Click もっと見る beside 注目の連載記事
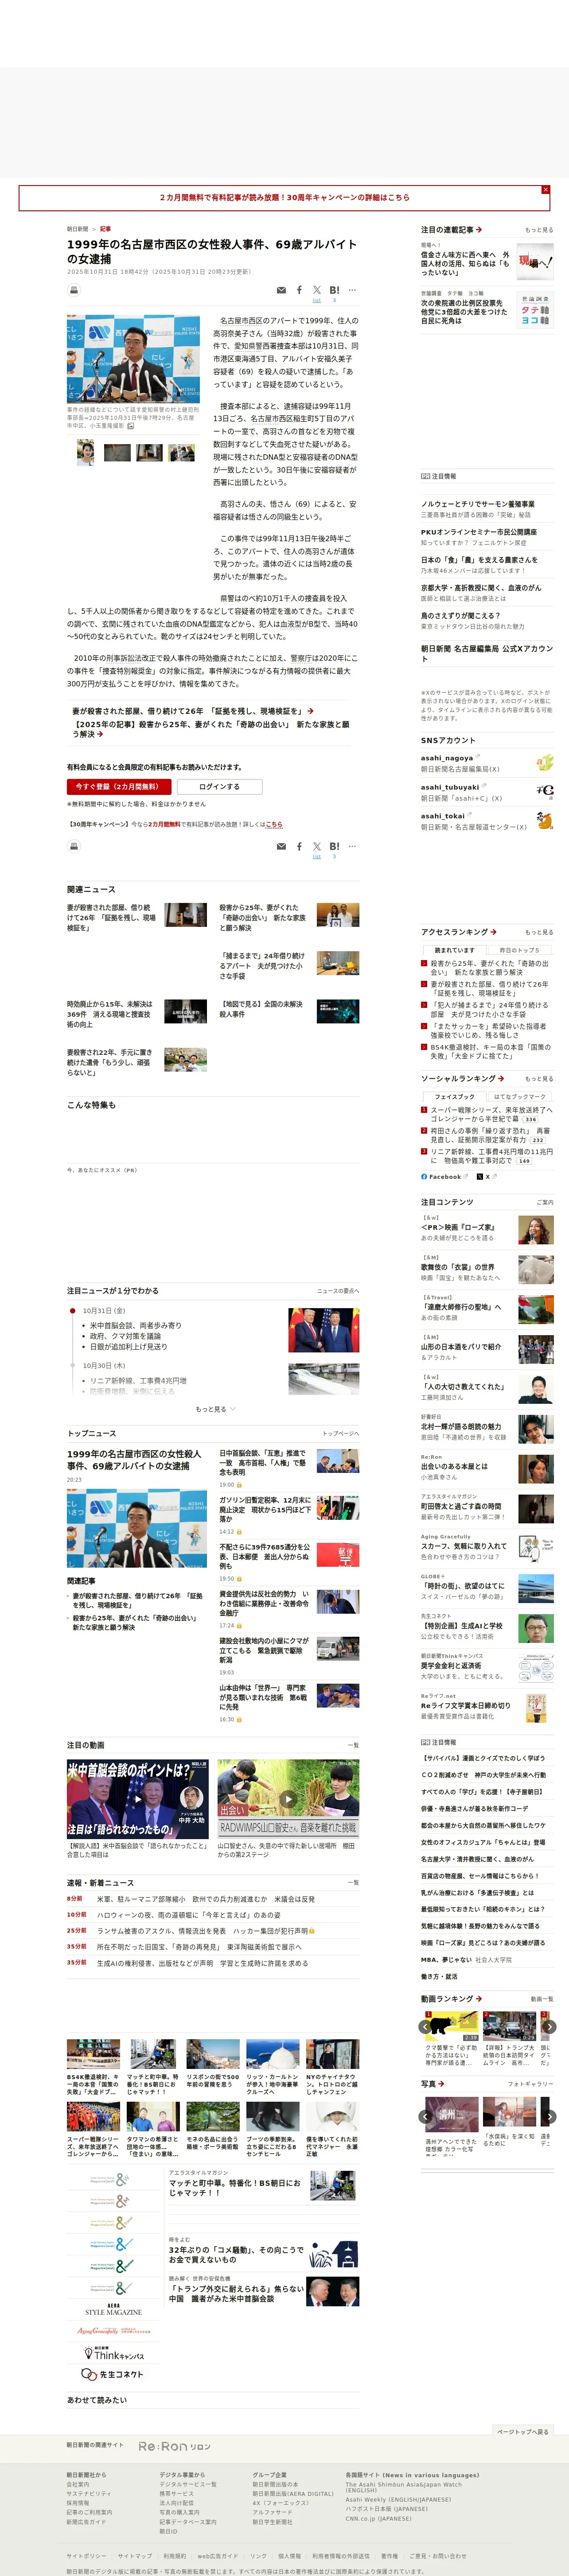The height and width of the screenshot is (2576, 569). (539, 230)
